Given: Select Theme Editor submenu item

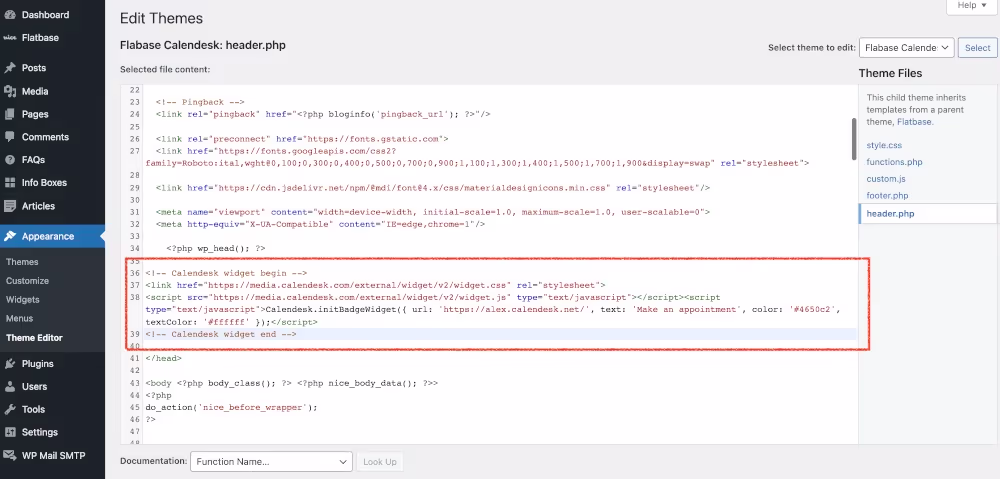Looking at the screenshot, I should 34,337.
